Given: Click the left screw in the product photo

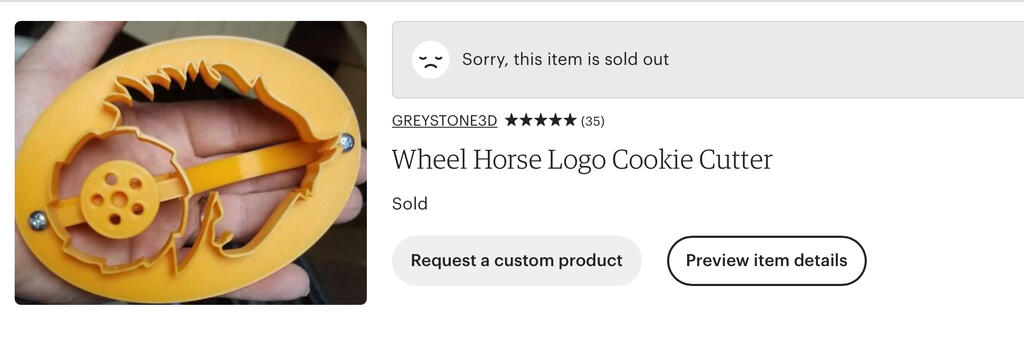Looking at the screenshot, I should point(39,221).
